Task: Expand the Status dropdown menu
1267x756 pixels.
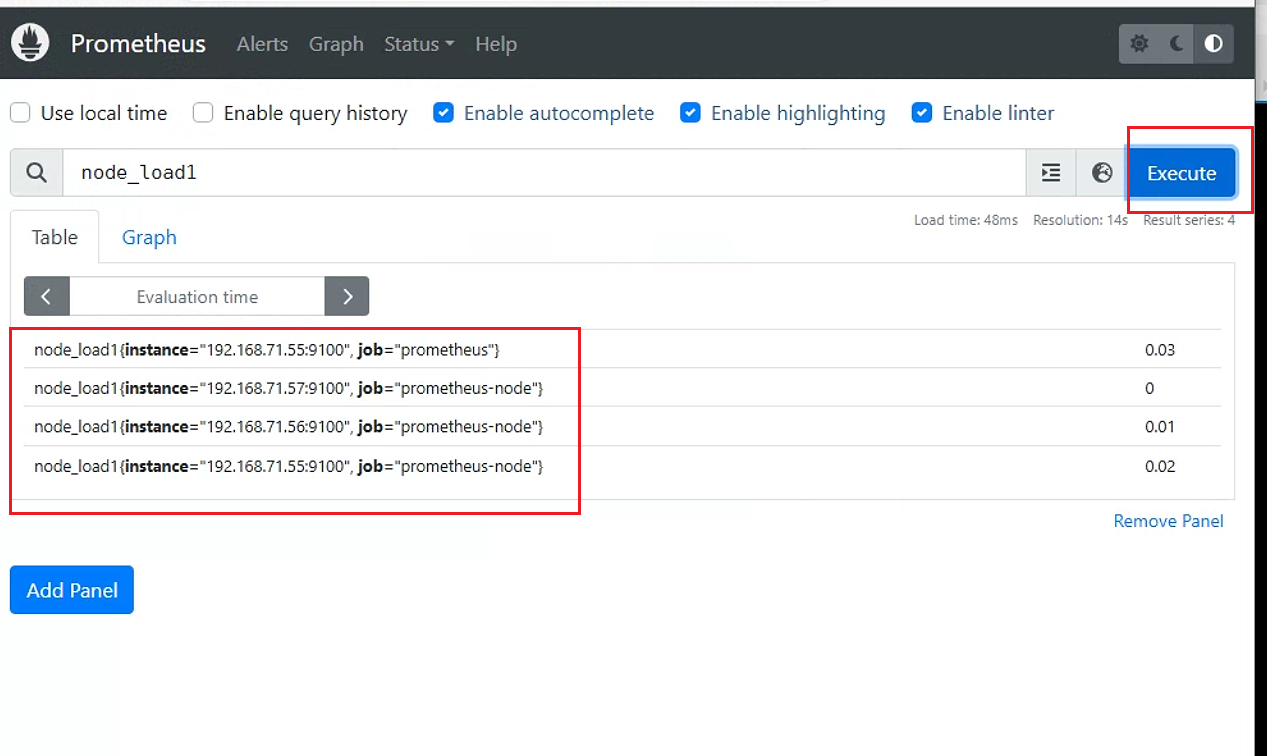Action: click(419, 44)
